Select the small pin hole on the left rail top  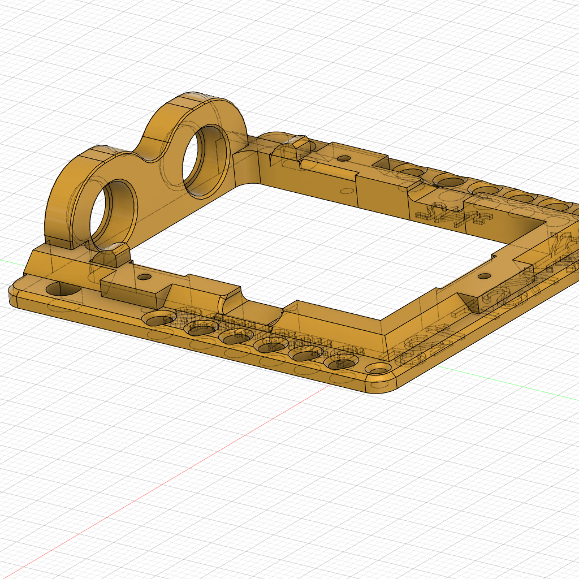coord(144,277)
